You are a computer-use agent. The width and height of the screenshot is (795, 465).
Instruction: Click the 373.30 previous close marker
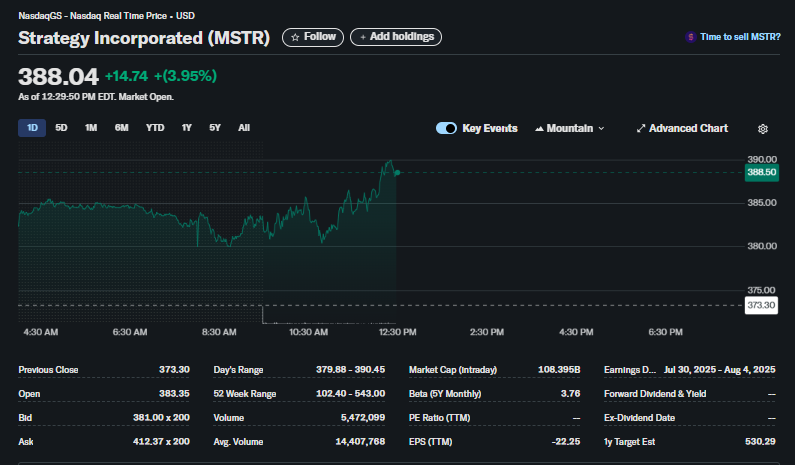point(762,305)
